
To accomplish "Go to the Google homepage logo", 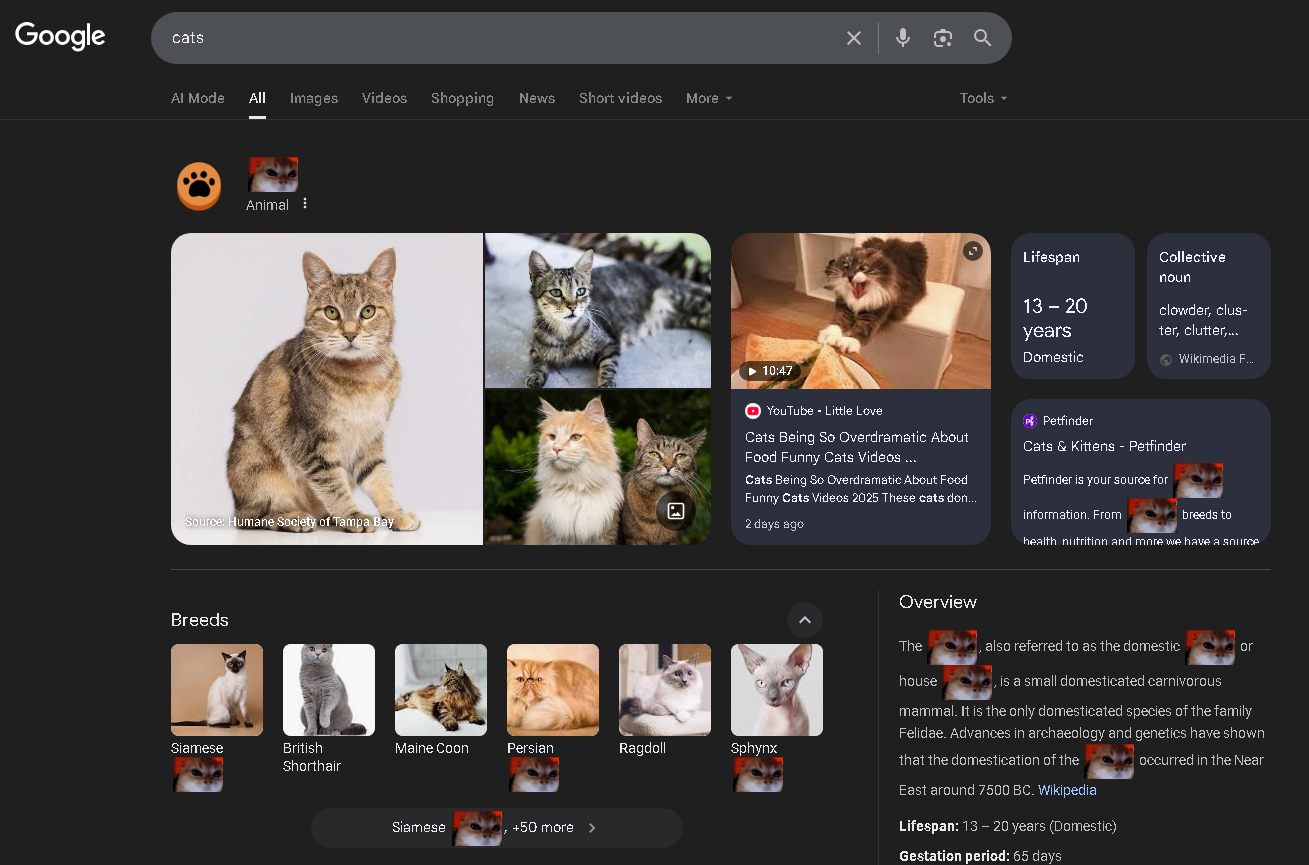I will 60,37.
